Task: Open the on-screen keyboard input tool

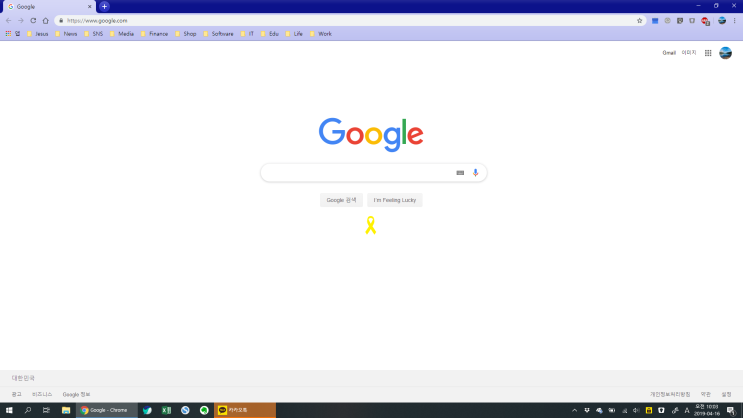Action: tap(460, 173)
